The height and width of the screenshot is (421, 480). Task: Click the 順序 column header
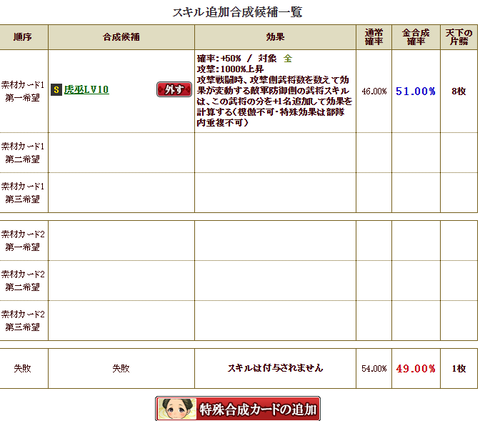[x=23, y=37]
